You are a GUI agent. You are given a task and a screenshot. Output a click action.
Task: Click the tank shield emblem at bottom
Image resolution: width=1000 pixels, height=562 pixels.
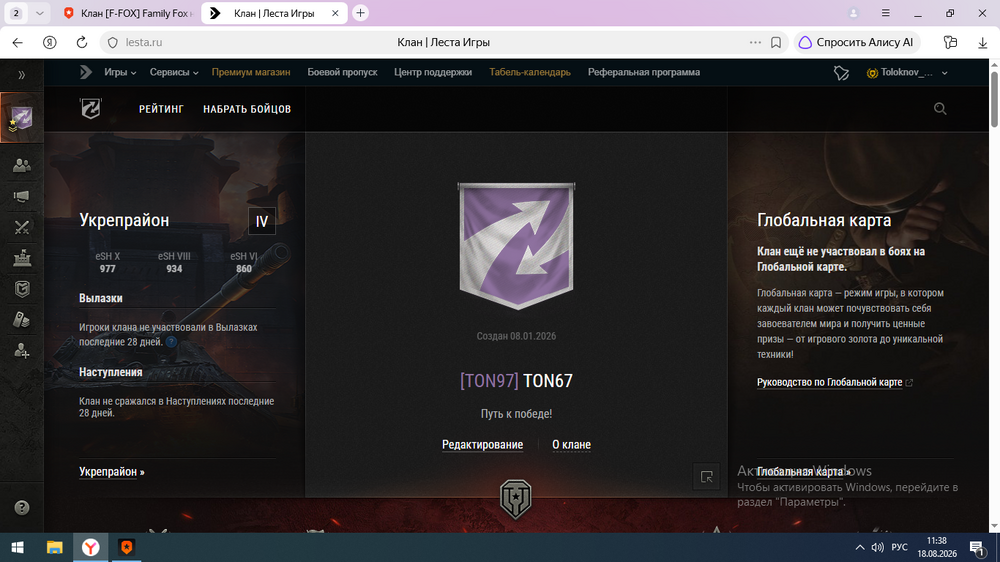pos(516,499)
